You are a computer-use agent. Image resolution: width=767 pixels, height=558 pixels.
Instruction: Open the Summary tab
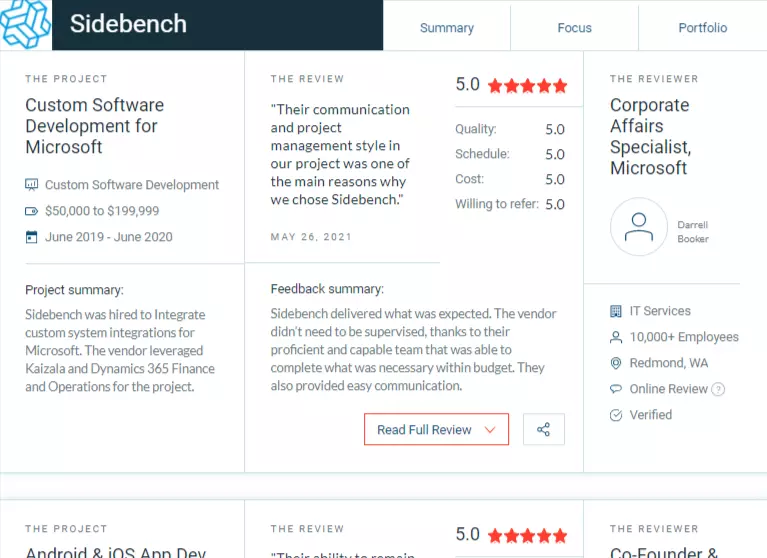coord(447,28)
